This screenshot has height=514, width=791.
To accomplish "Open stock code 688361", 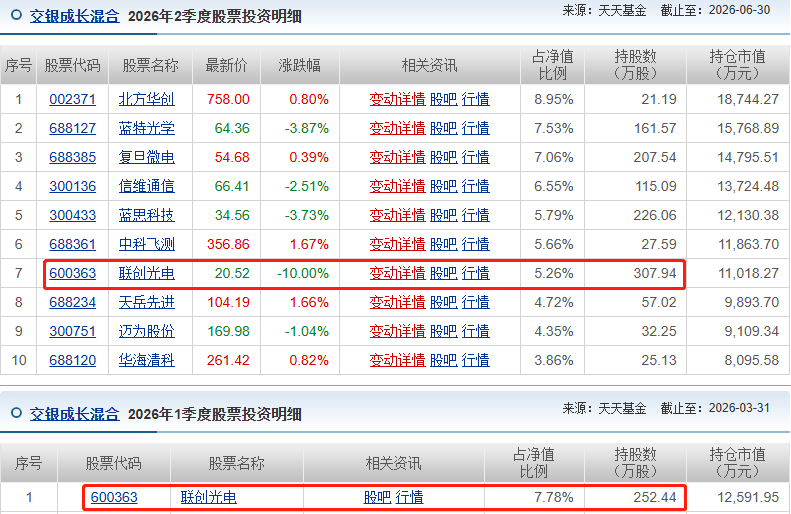I will pos(73,244).
